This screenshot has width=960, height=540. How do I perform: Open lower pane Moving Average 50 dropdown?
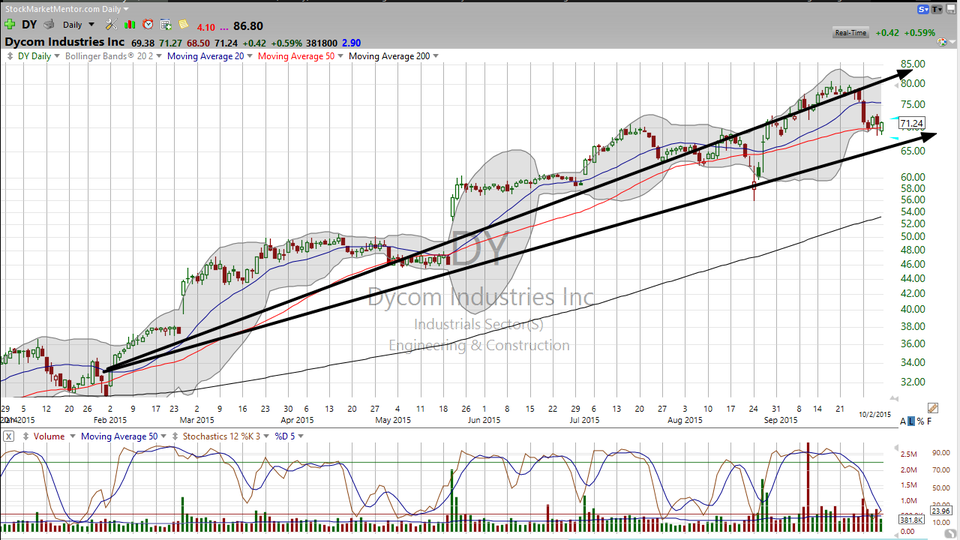pos(163,437)
